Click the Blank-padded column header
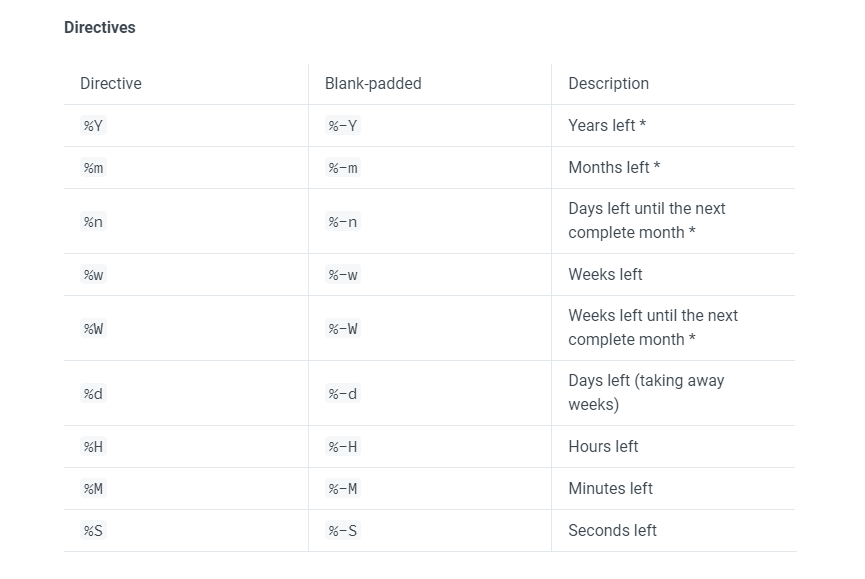Image resolution: width=865 pixels, height=579 pixels. click(x=373, y=83)
